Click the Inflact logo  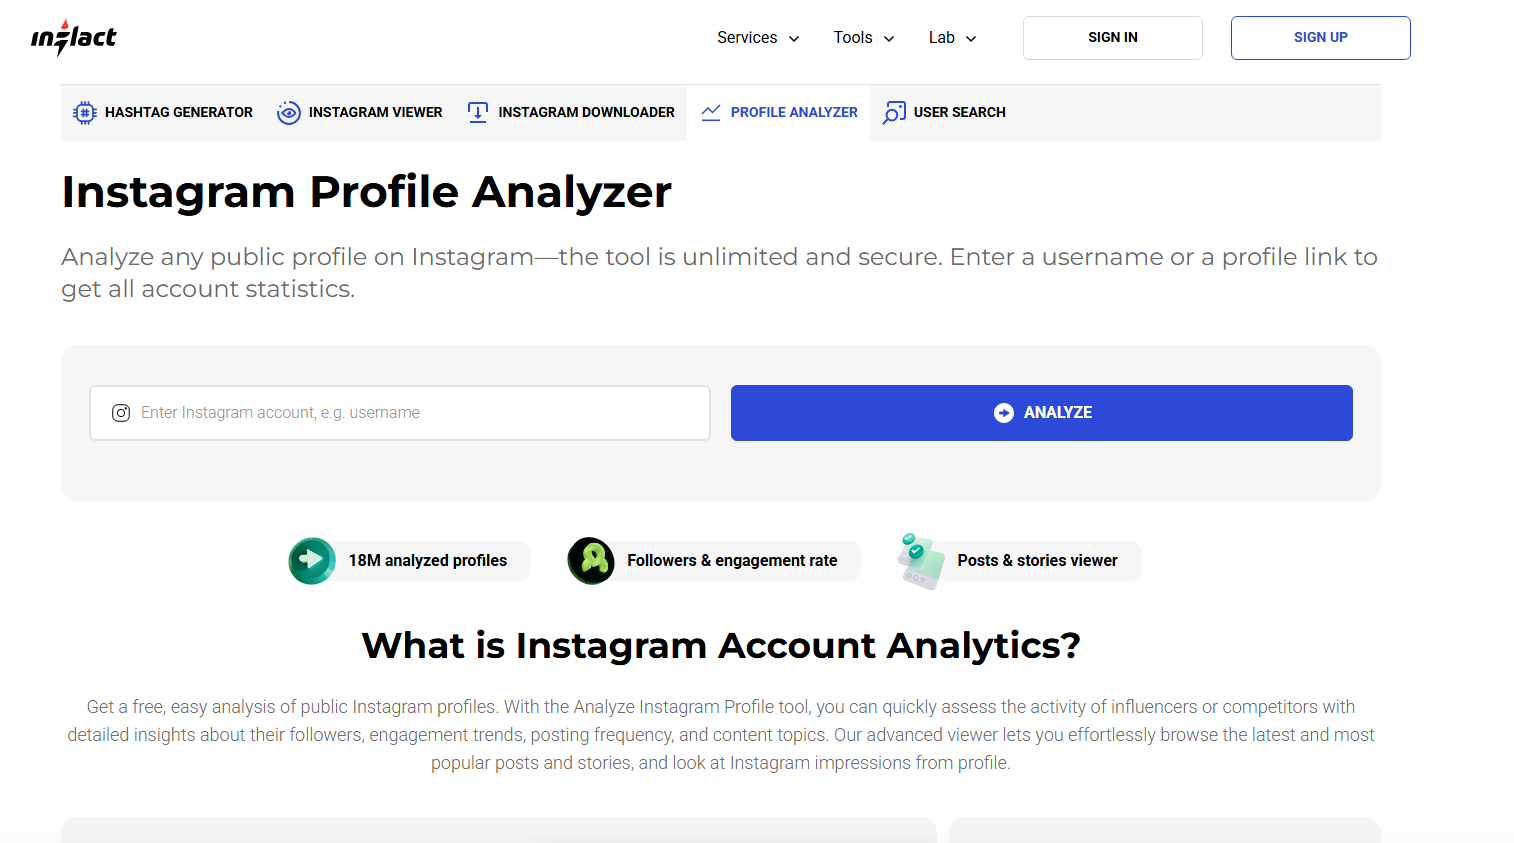[x=73, y=37]
